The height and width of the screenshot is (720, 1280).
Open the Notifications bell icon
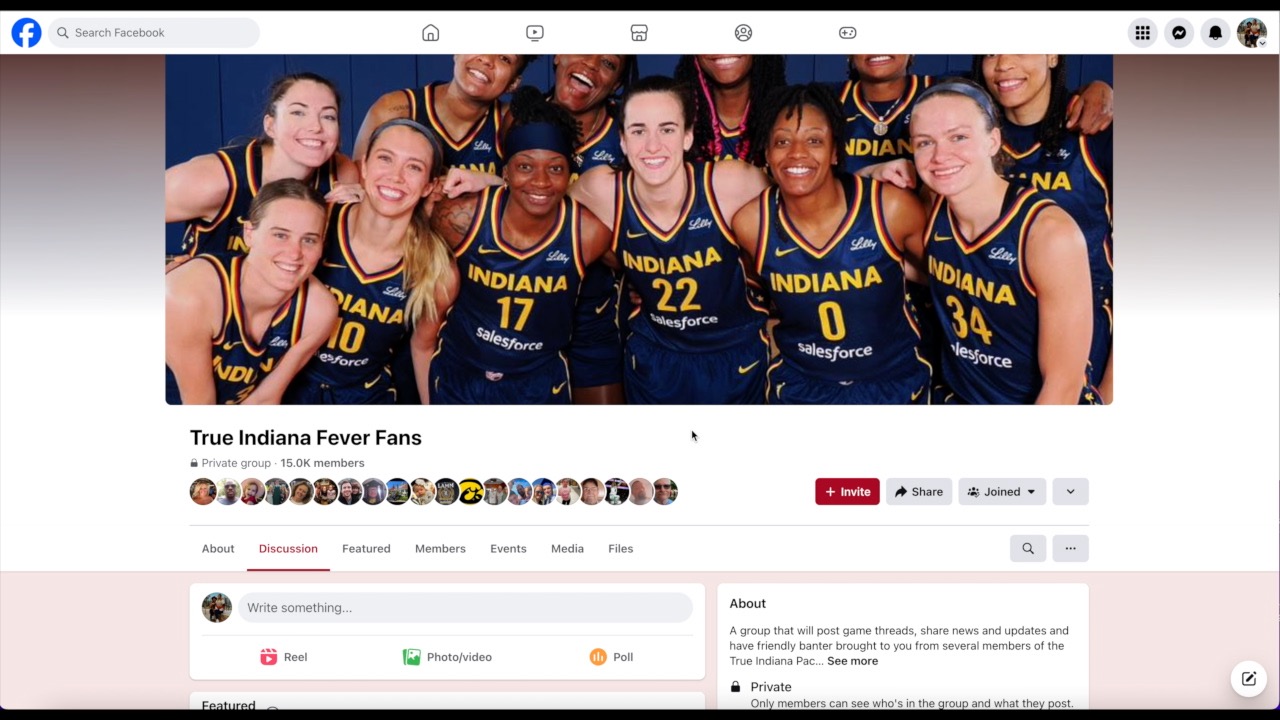(1215, 33)
